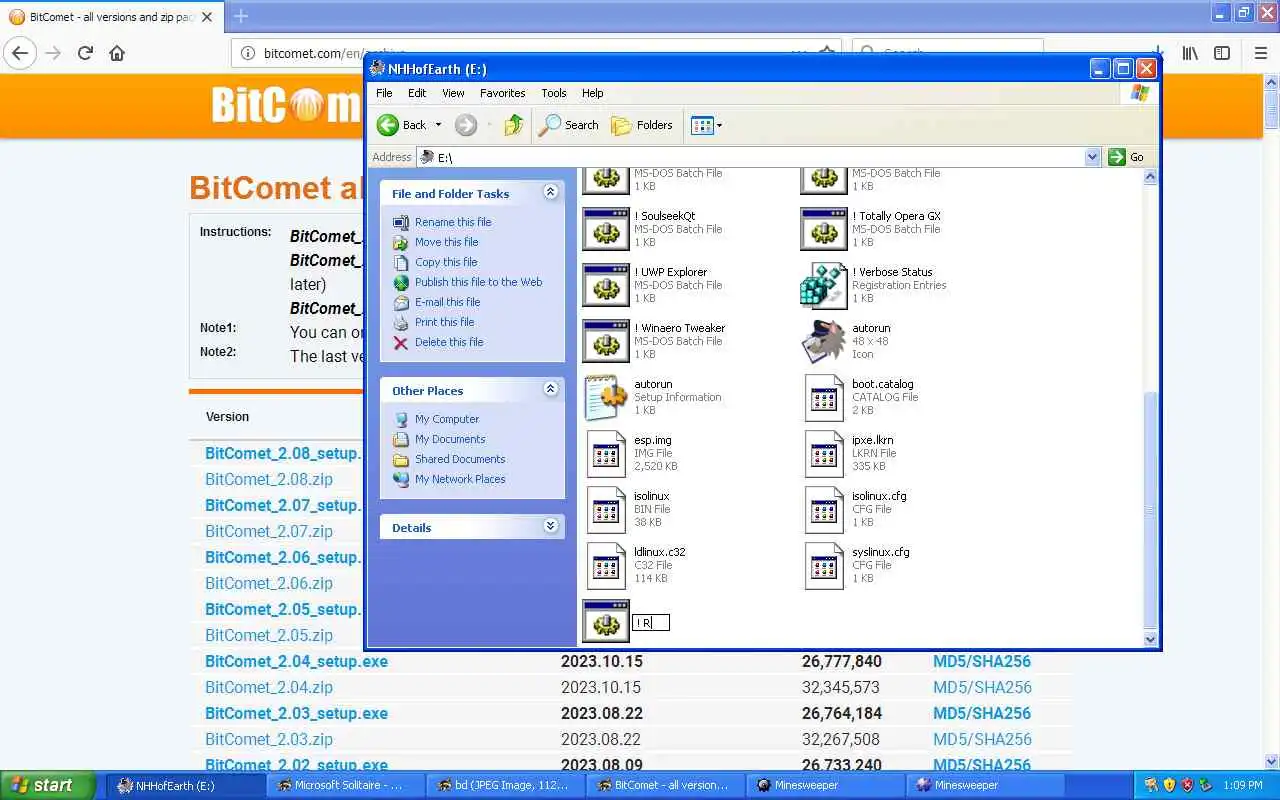Viewport: 1280px width, 800px height.
Task: Click the Go arrow button beside address bar
Action: (1117, 157)
